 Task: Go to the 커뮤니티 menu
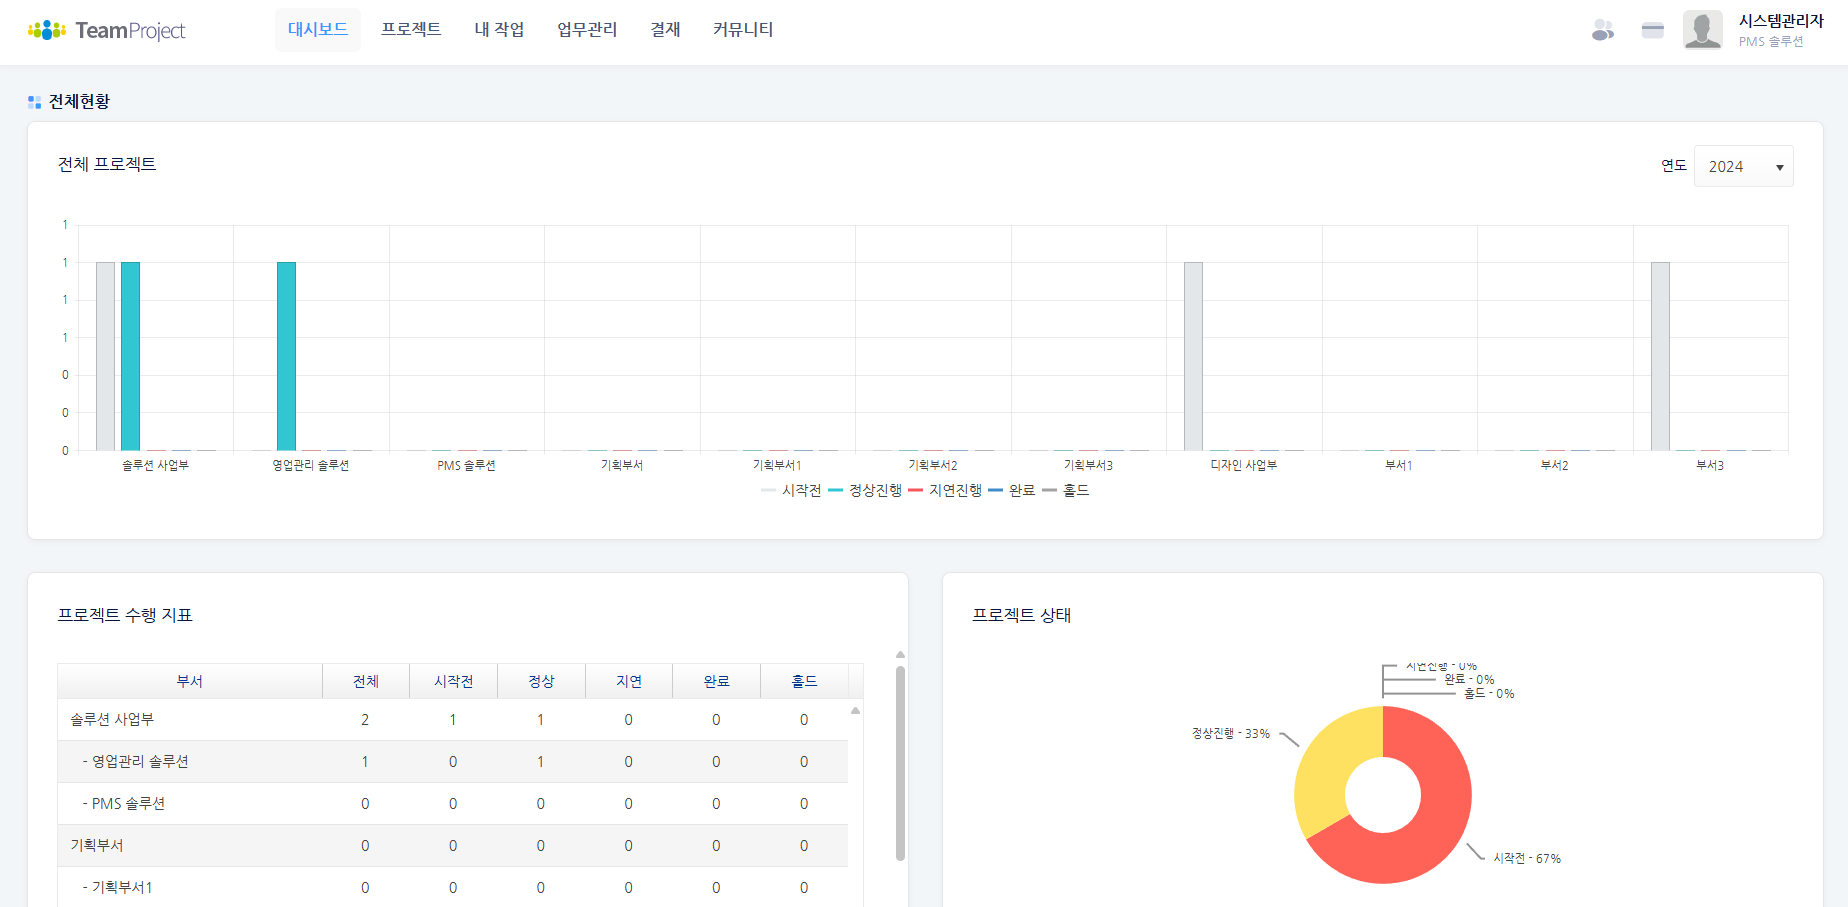743,30
